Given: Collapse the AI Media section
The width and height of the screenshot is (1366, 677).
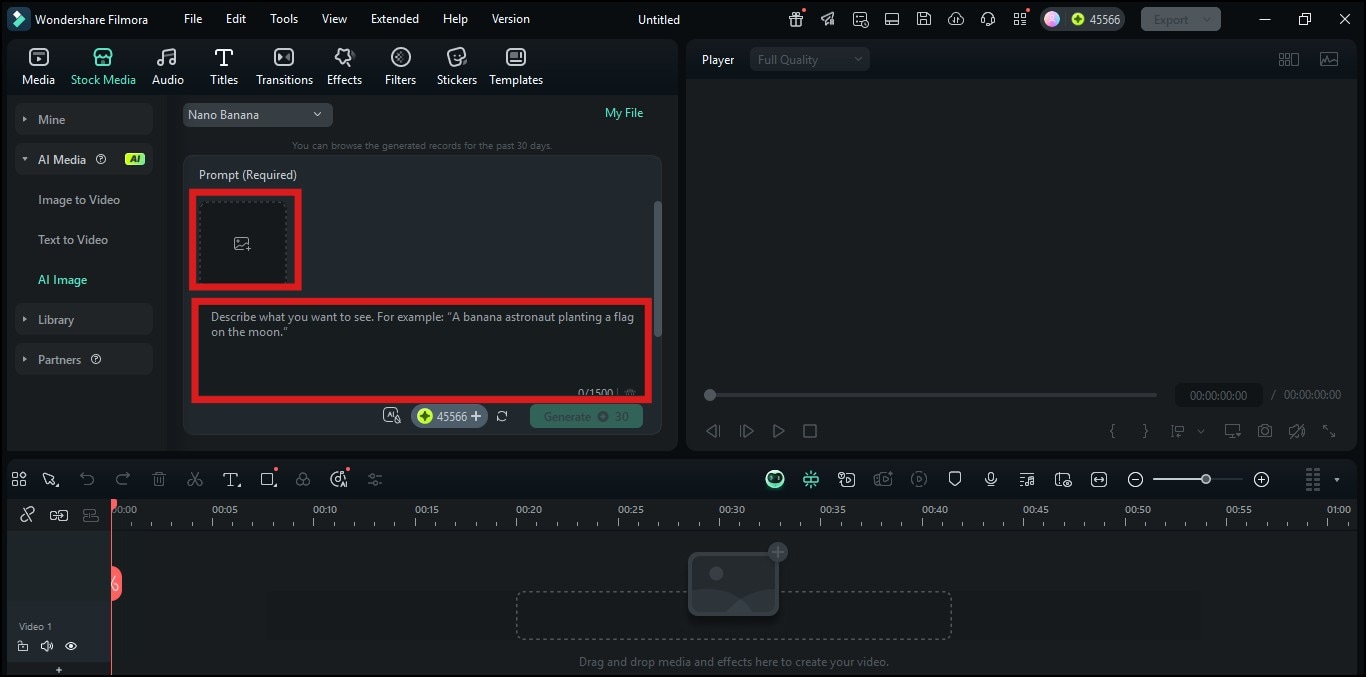Looking at the screenshot, I should (83, 159).
